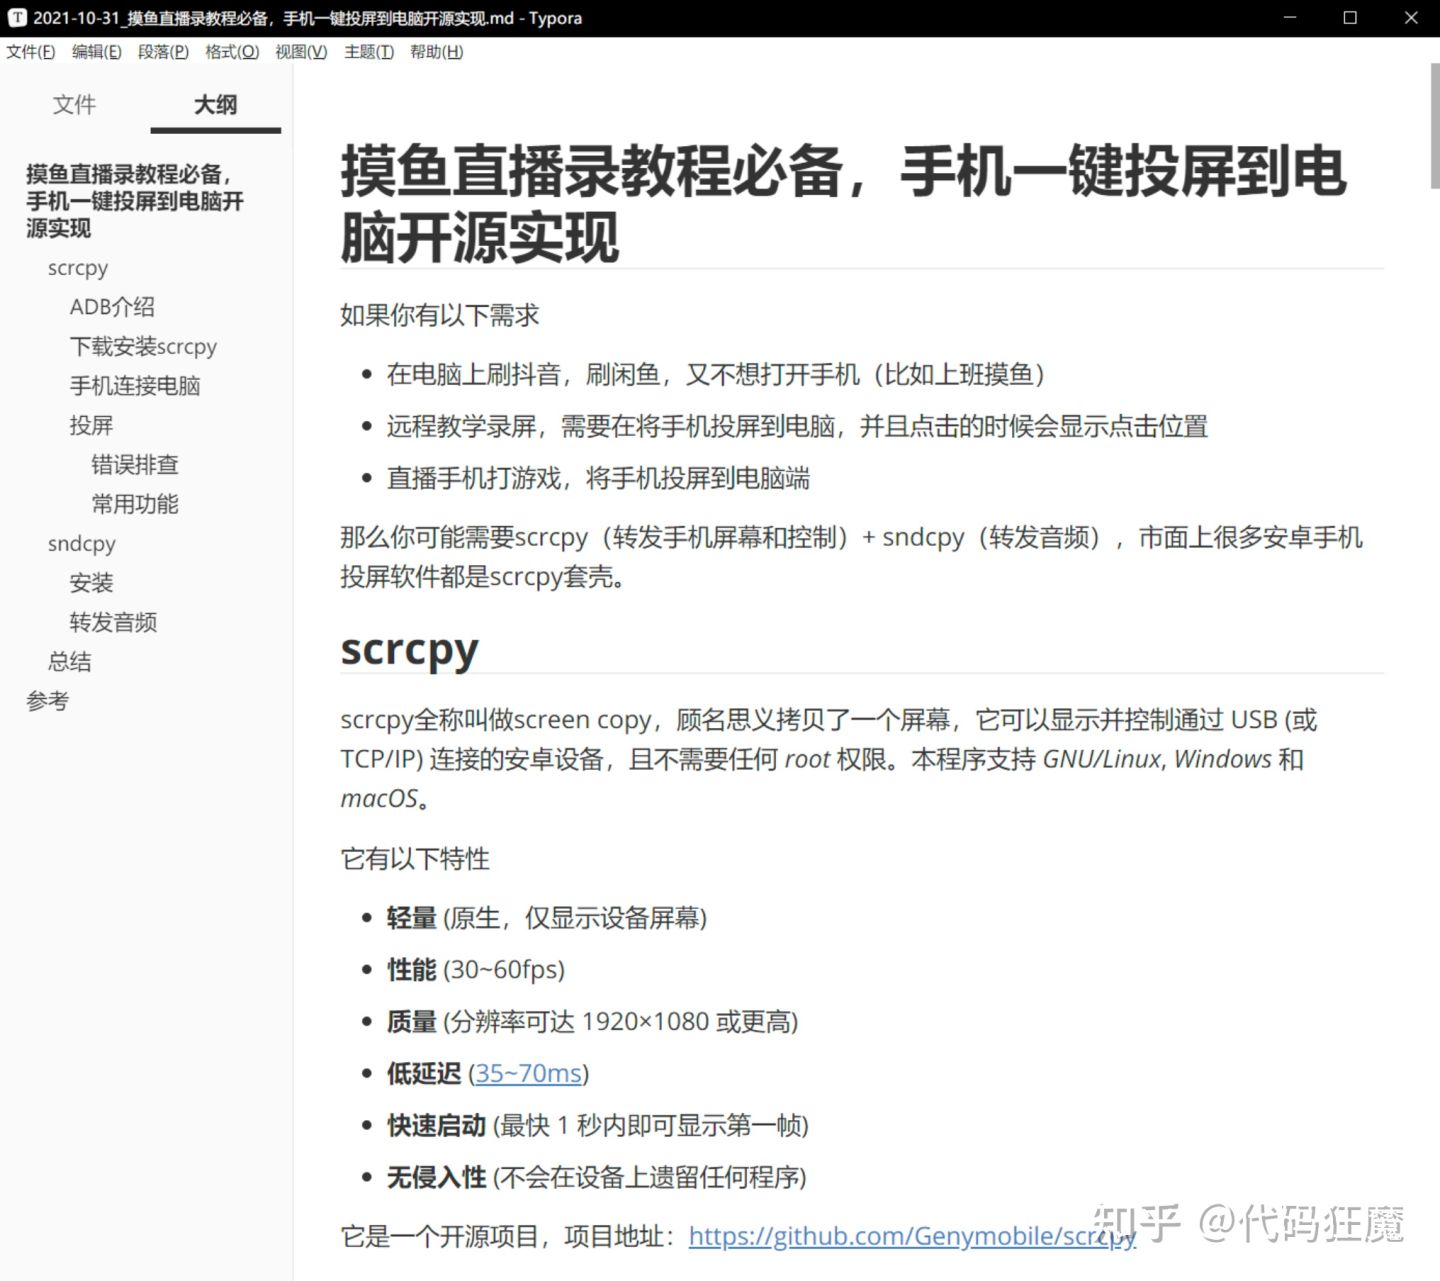Select 投屏 in the outline

pos(91,426)
